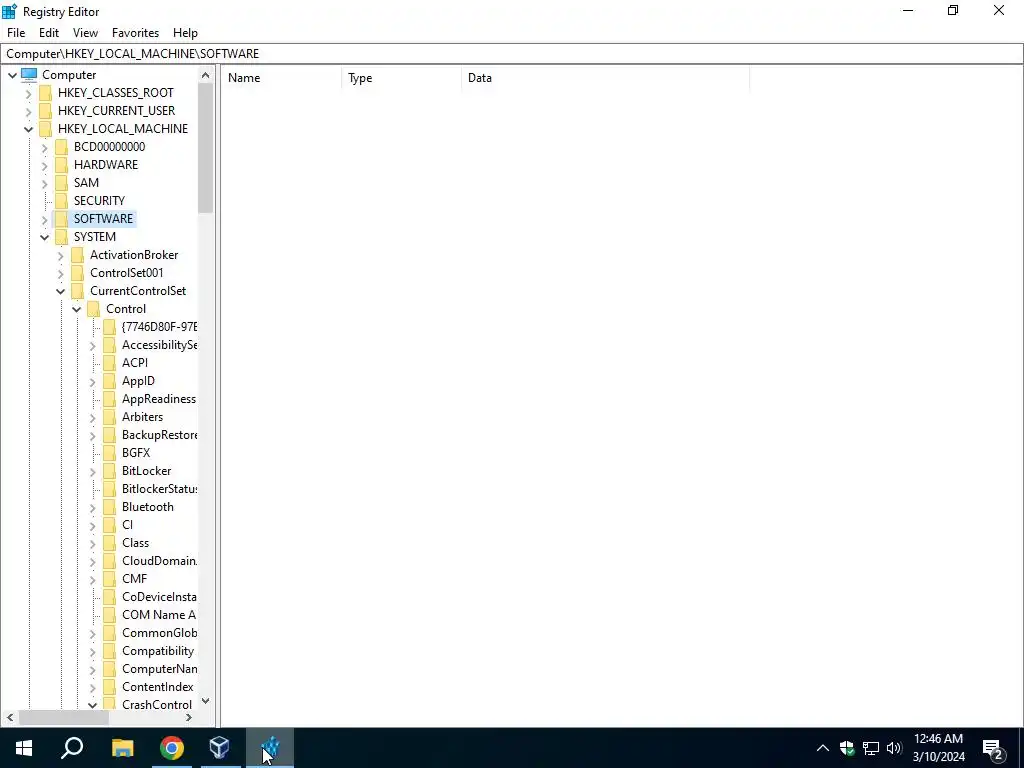This screenshot has height=768, width=1024.
Task: Click the SAM folder icon
Action: tap(61, 183)
